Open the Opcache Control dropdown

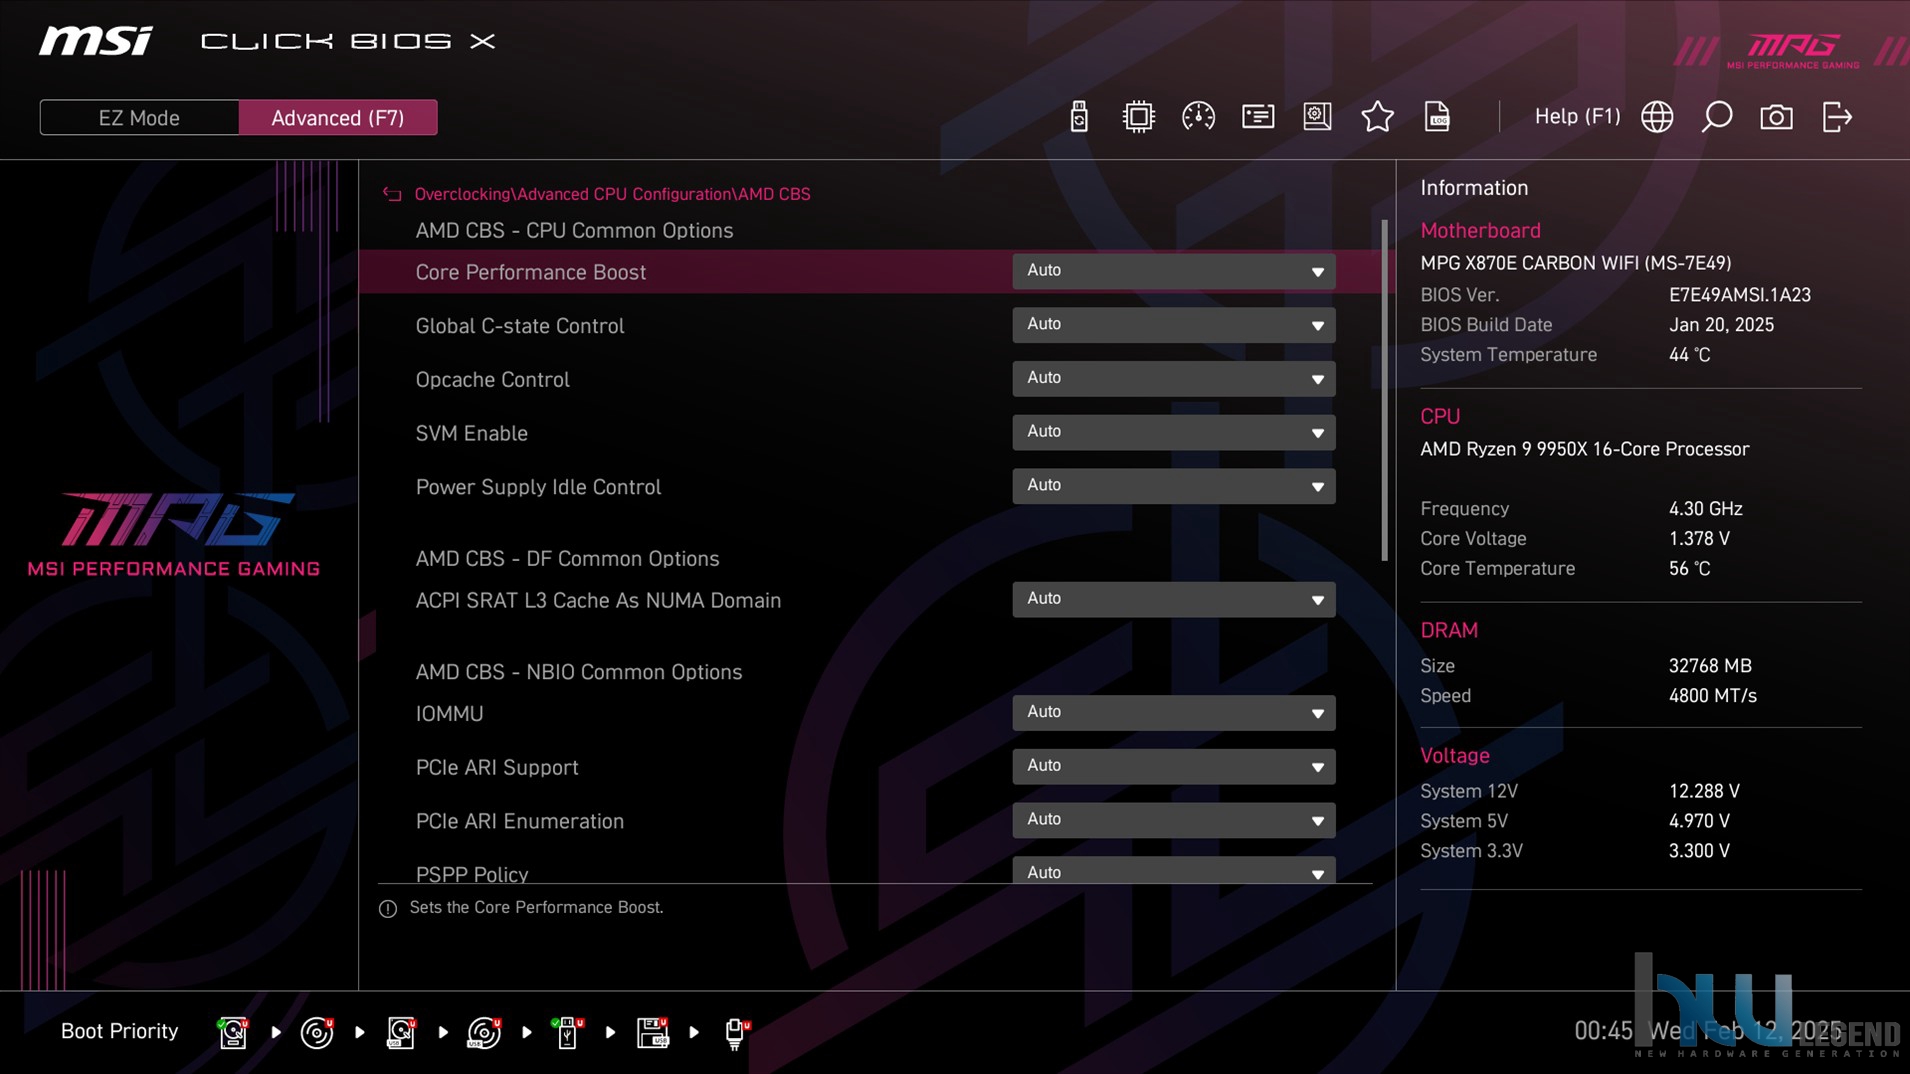(1173, 379)
